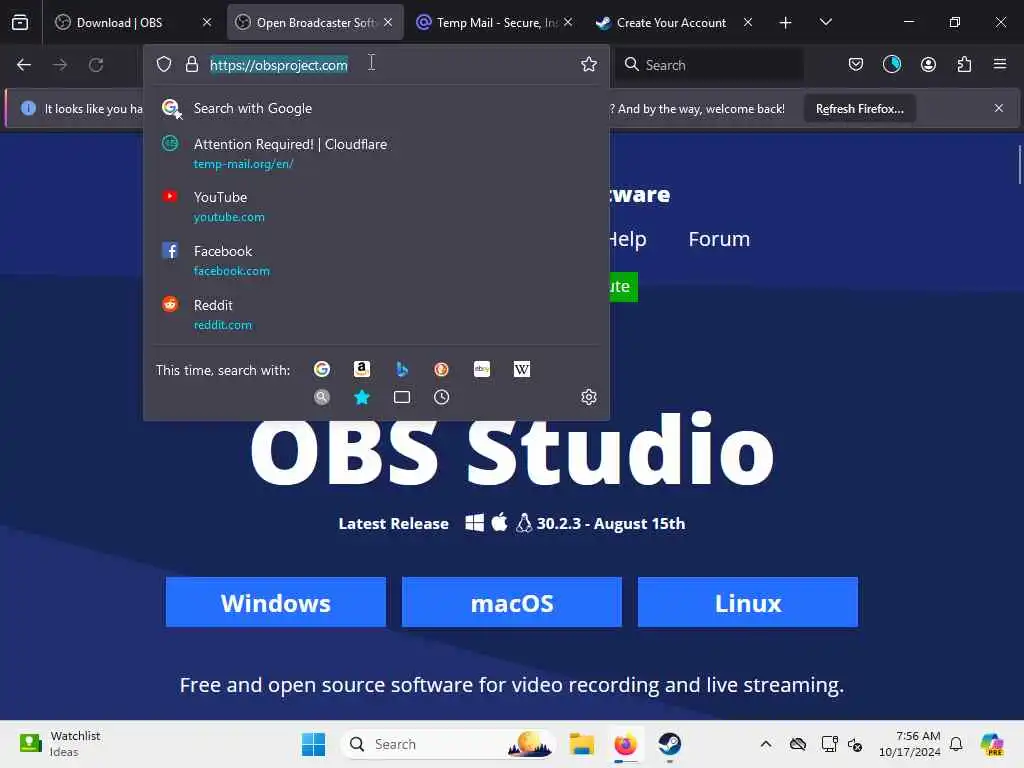Go back one page
This screenshot has width=1024, height=768.
[24, 65]
